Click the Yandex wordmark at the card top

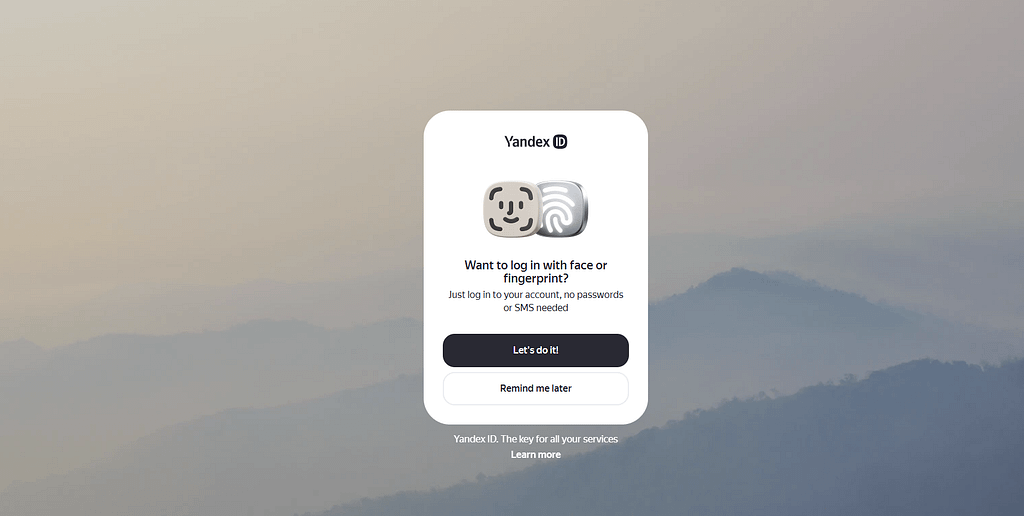click(527, 142)
